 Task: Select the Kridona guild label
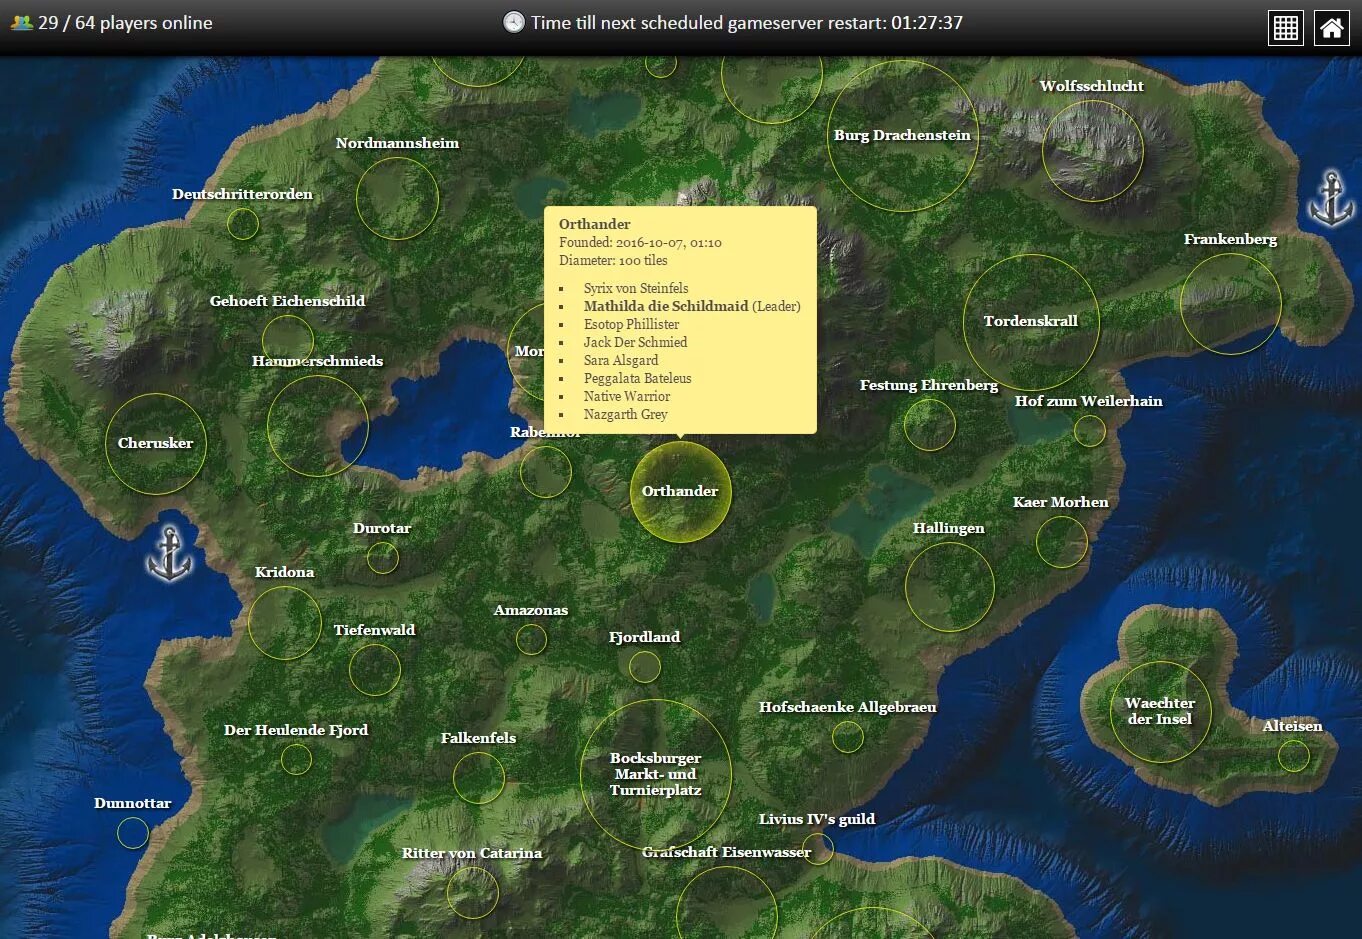(x=284, y=572)
